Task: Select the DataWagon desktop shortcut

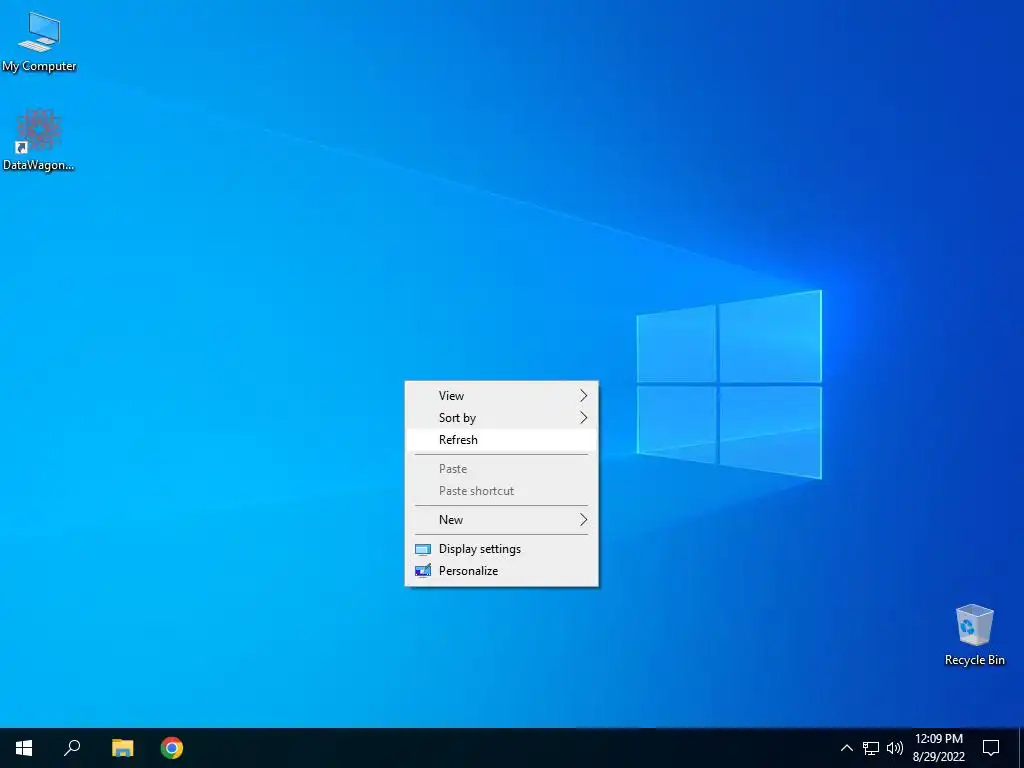Action: click(39, 140)
